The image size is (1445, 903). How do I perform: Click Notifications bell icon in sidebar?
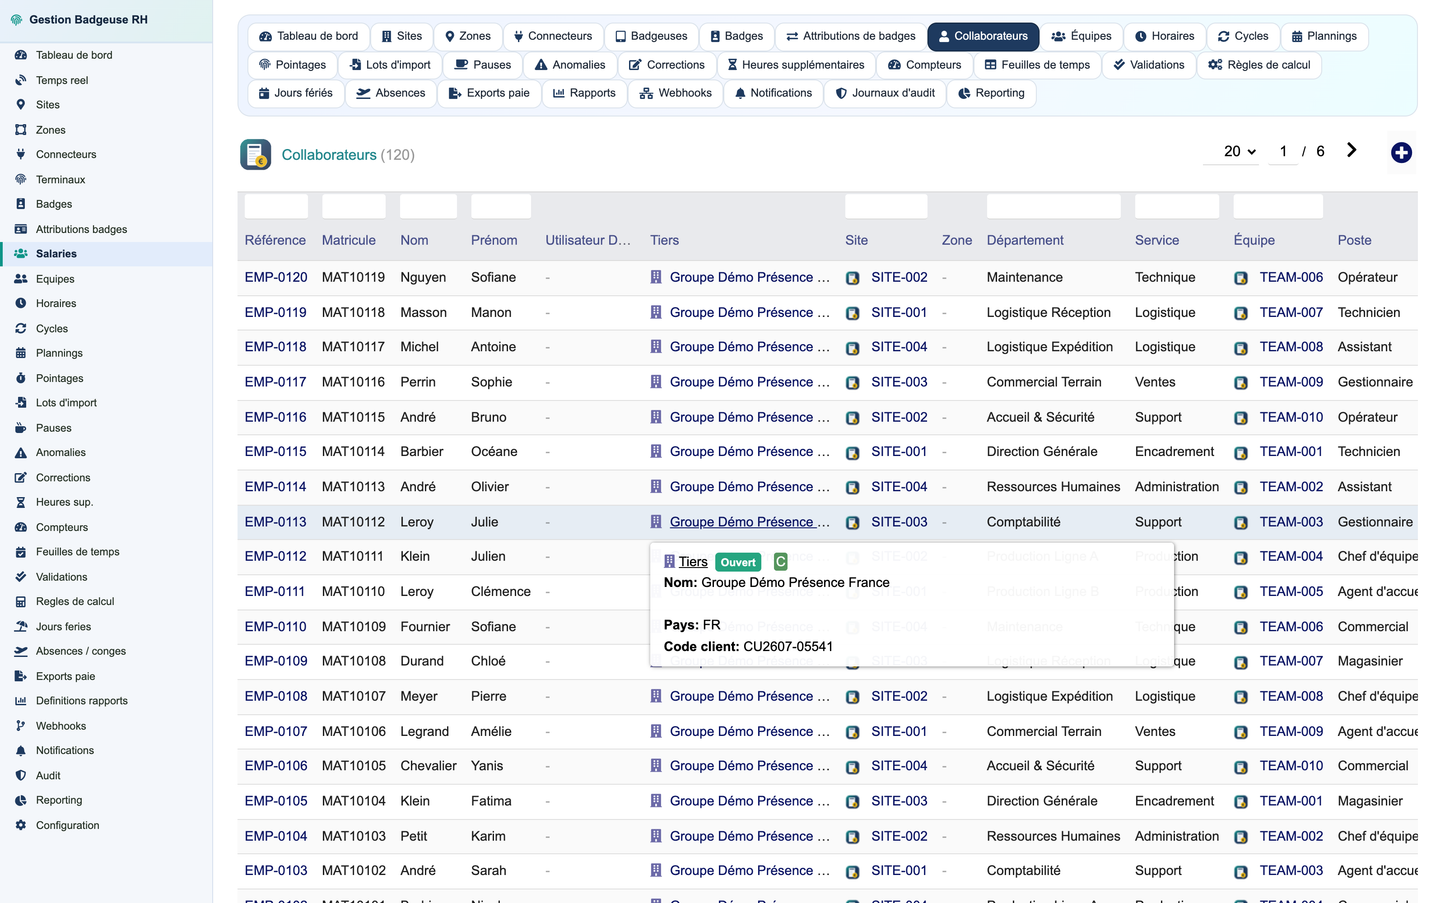[20, 750]
